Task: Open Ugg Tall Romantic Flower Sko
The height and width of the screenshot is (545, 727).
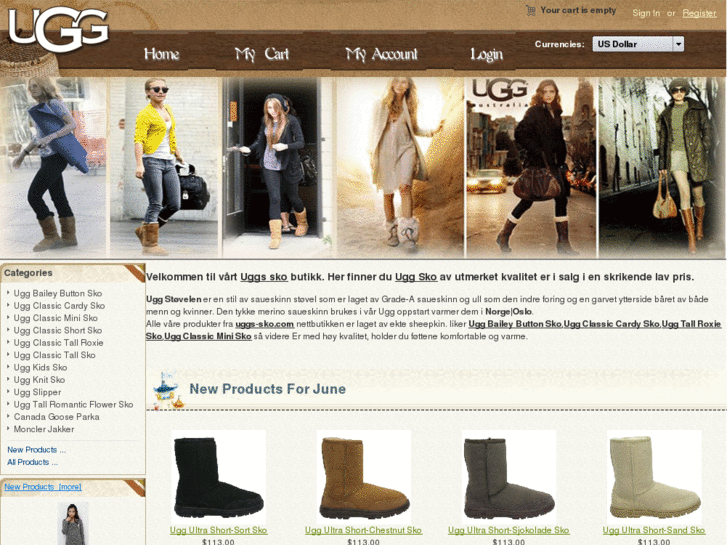Action: (x=73, y=404)
